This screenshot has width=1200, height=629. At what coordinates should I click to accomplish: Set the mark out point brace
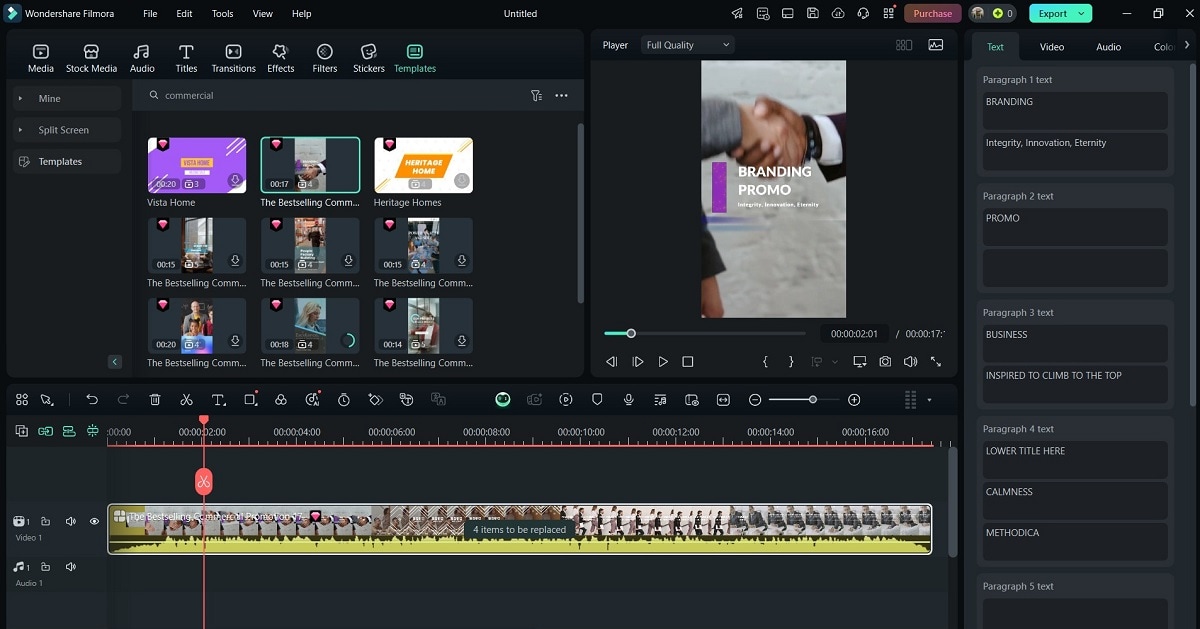(791, 362)
